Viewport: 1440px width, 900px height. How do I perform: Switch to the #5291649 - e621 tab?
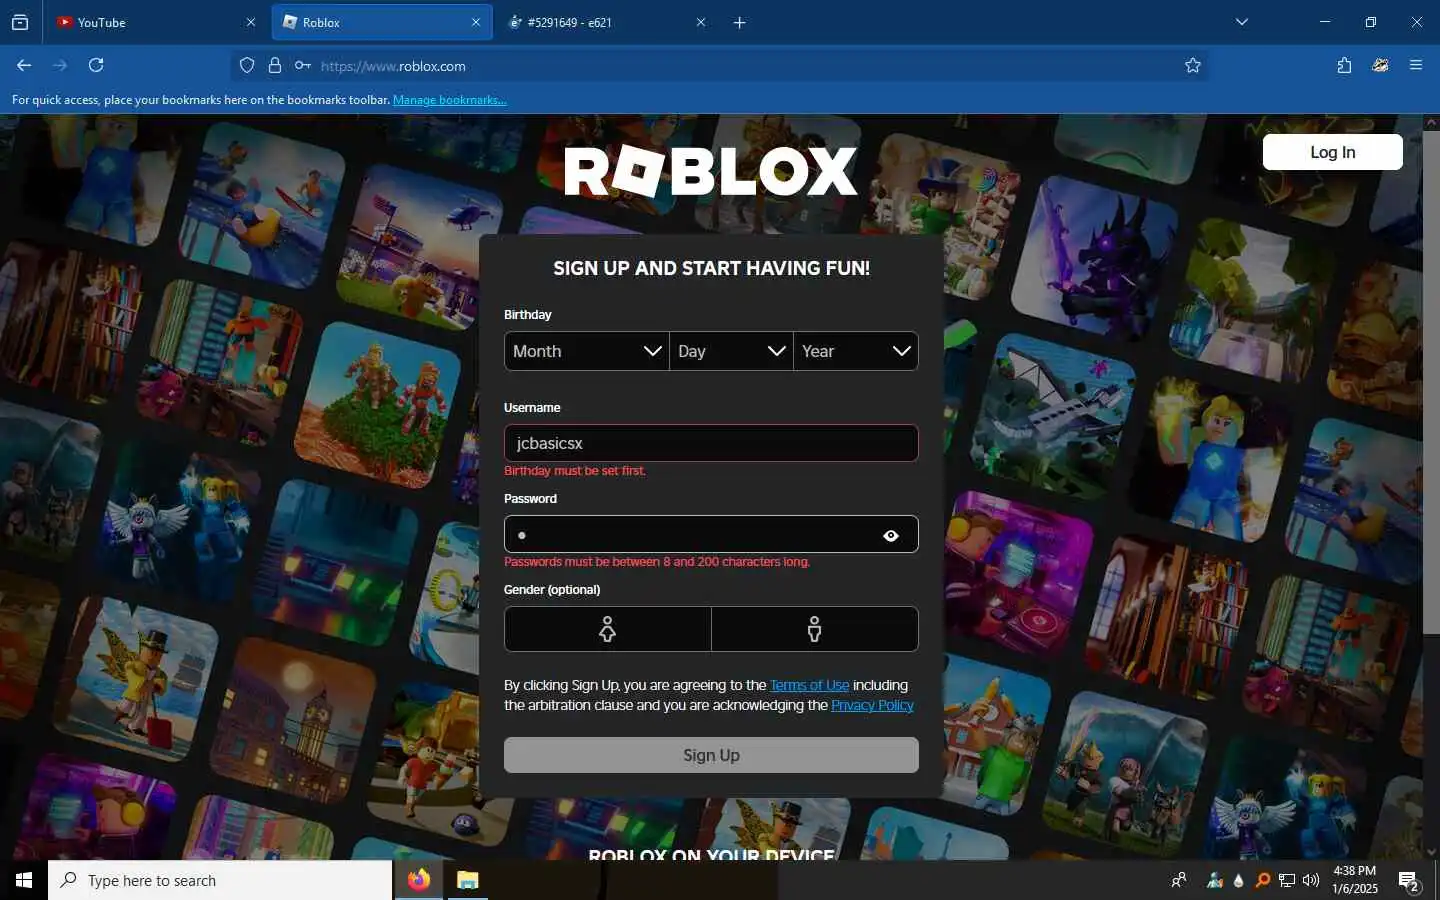click(x=607, y=22)
